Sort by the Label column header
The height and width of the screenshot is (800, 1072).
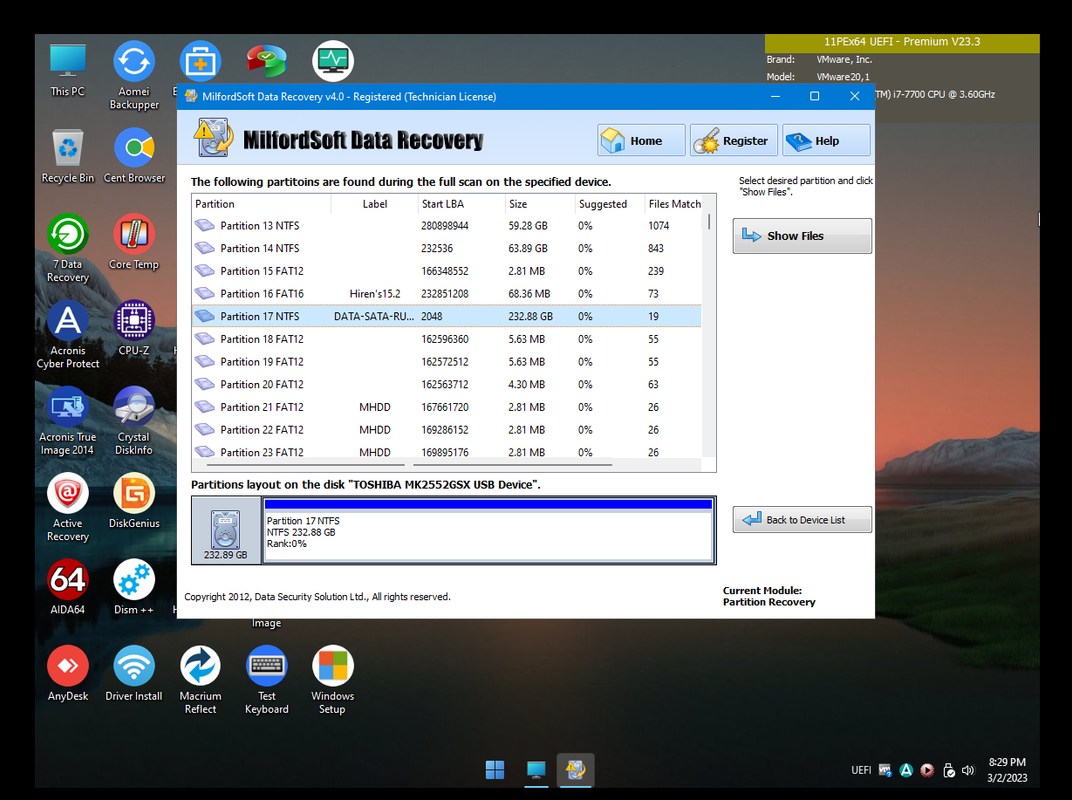375,204
